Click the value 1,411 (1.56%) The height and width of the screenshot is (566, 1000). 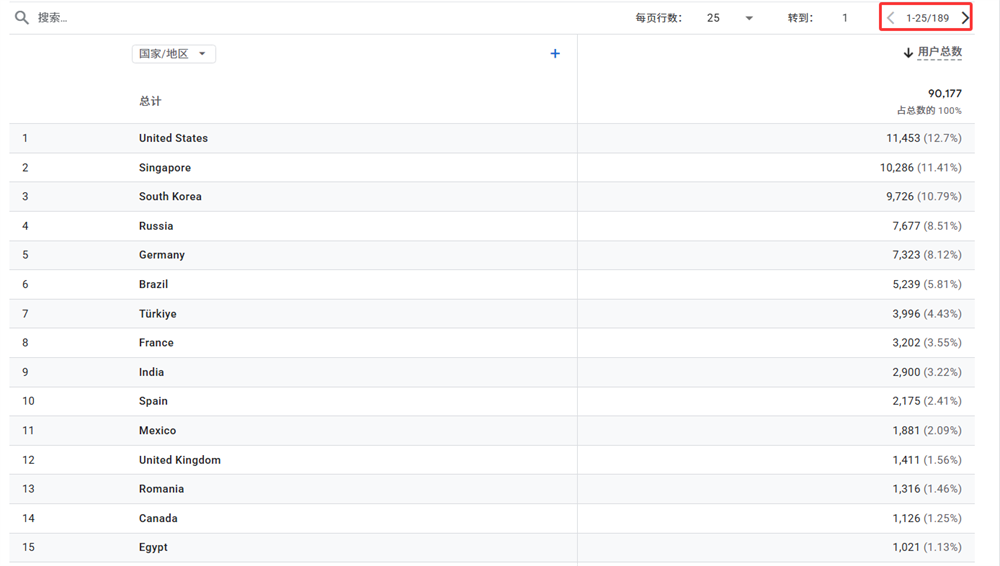927,460
